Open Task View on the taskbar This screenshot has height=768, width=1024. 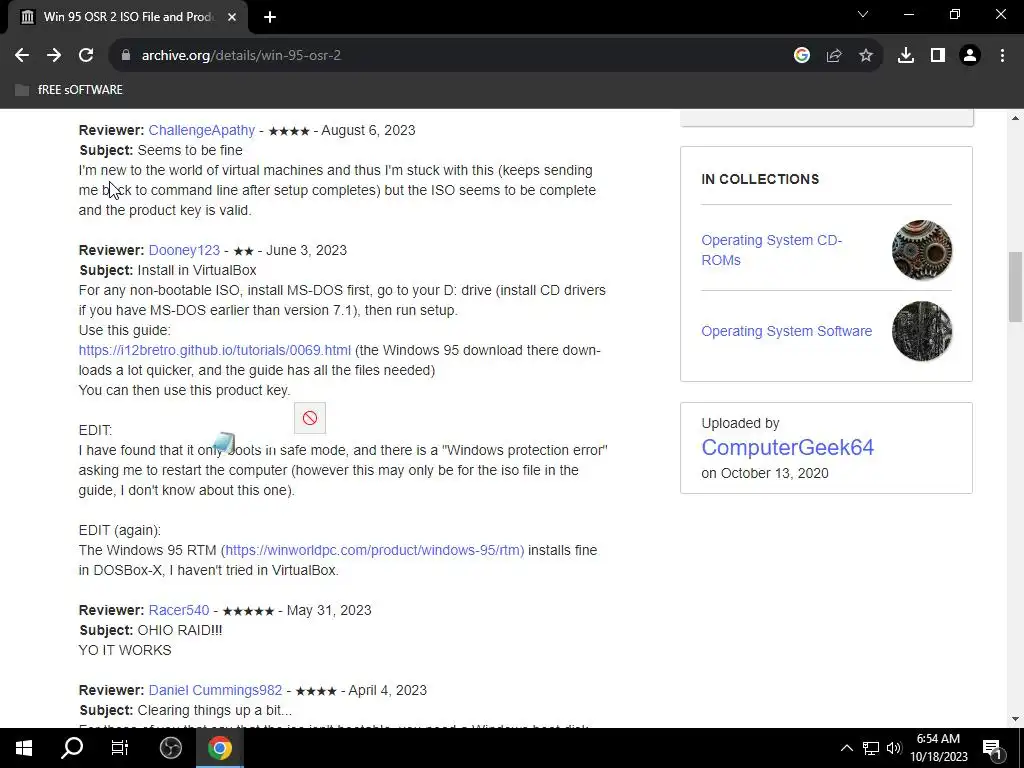(120, 748)
